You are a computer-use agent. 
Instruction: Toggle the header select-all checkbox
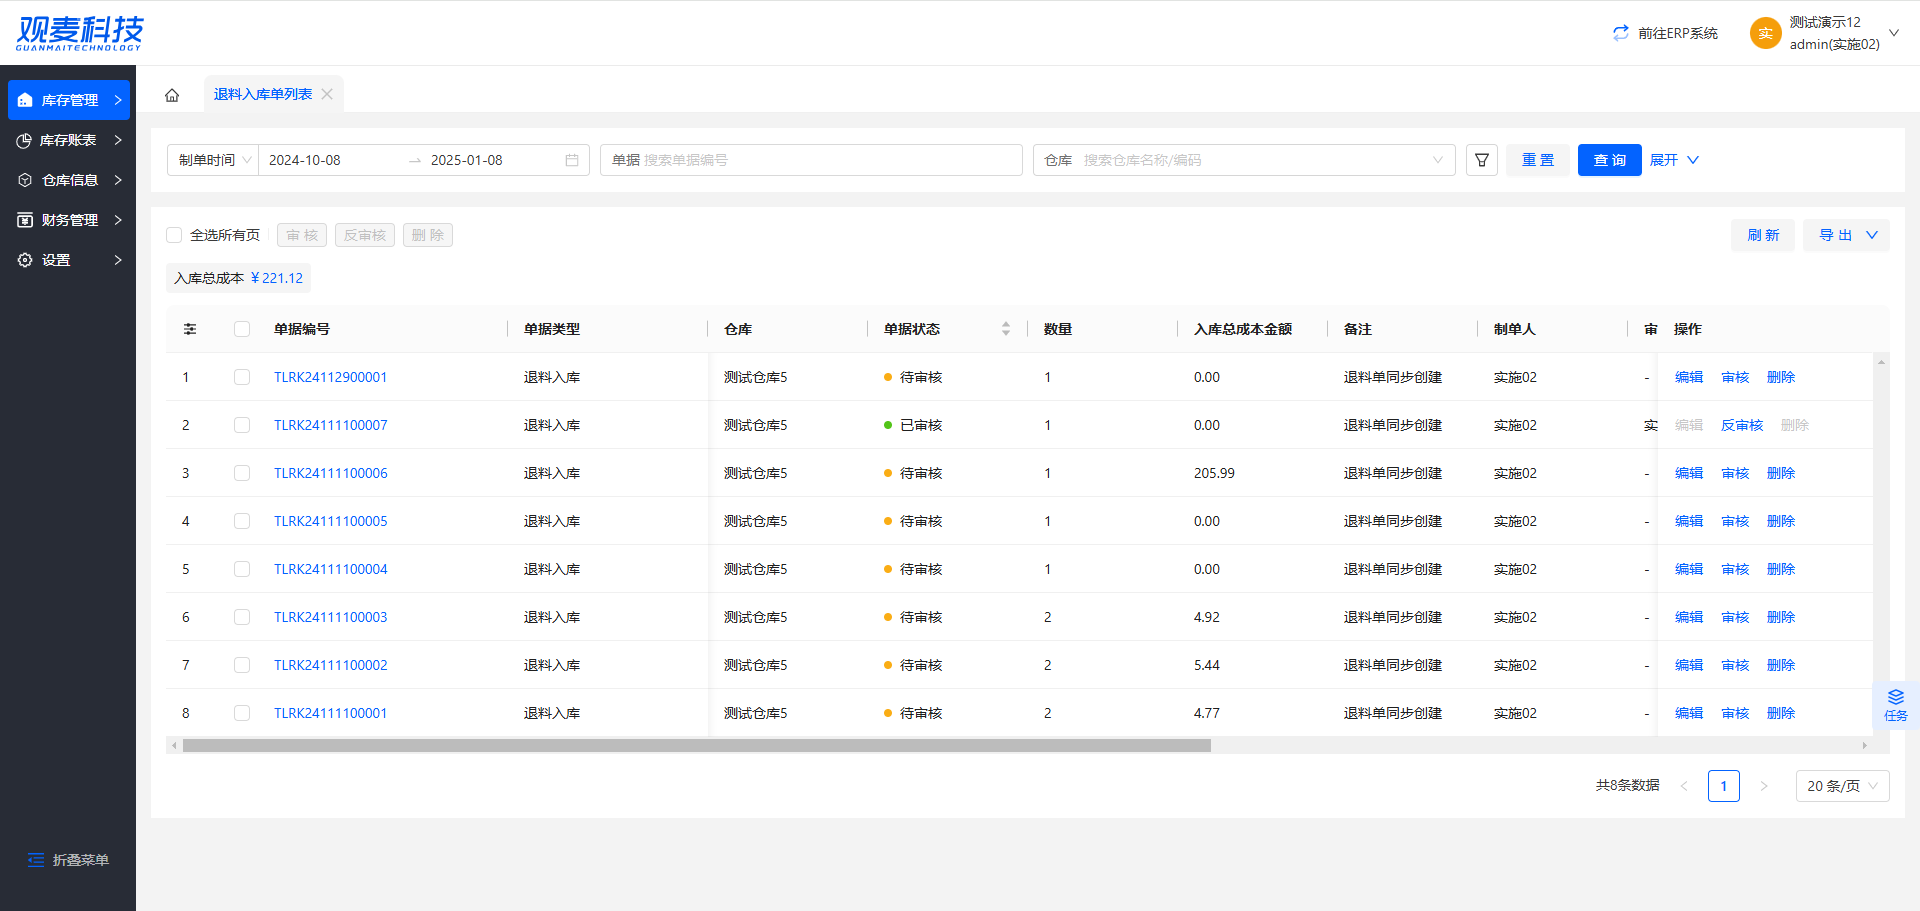point(242,329)
